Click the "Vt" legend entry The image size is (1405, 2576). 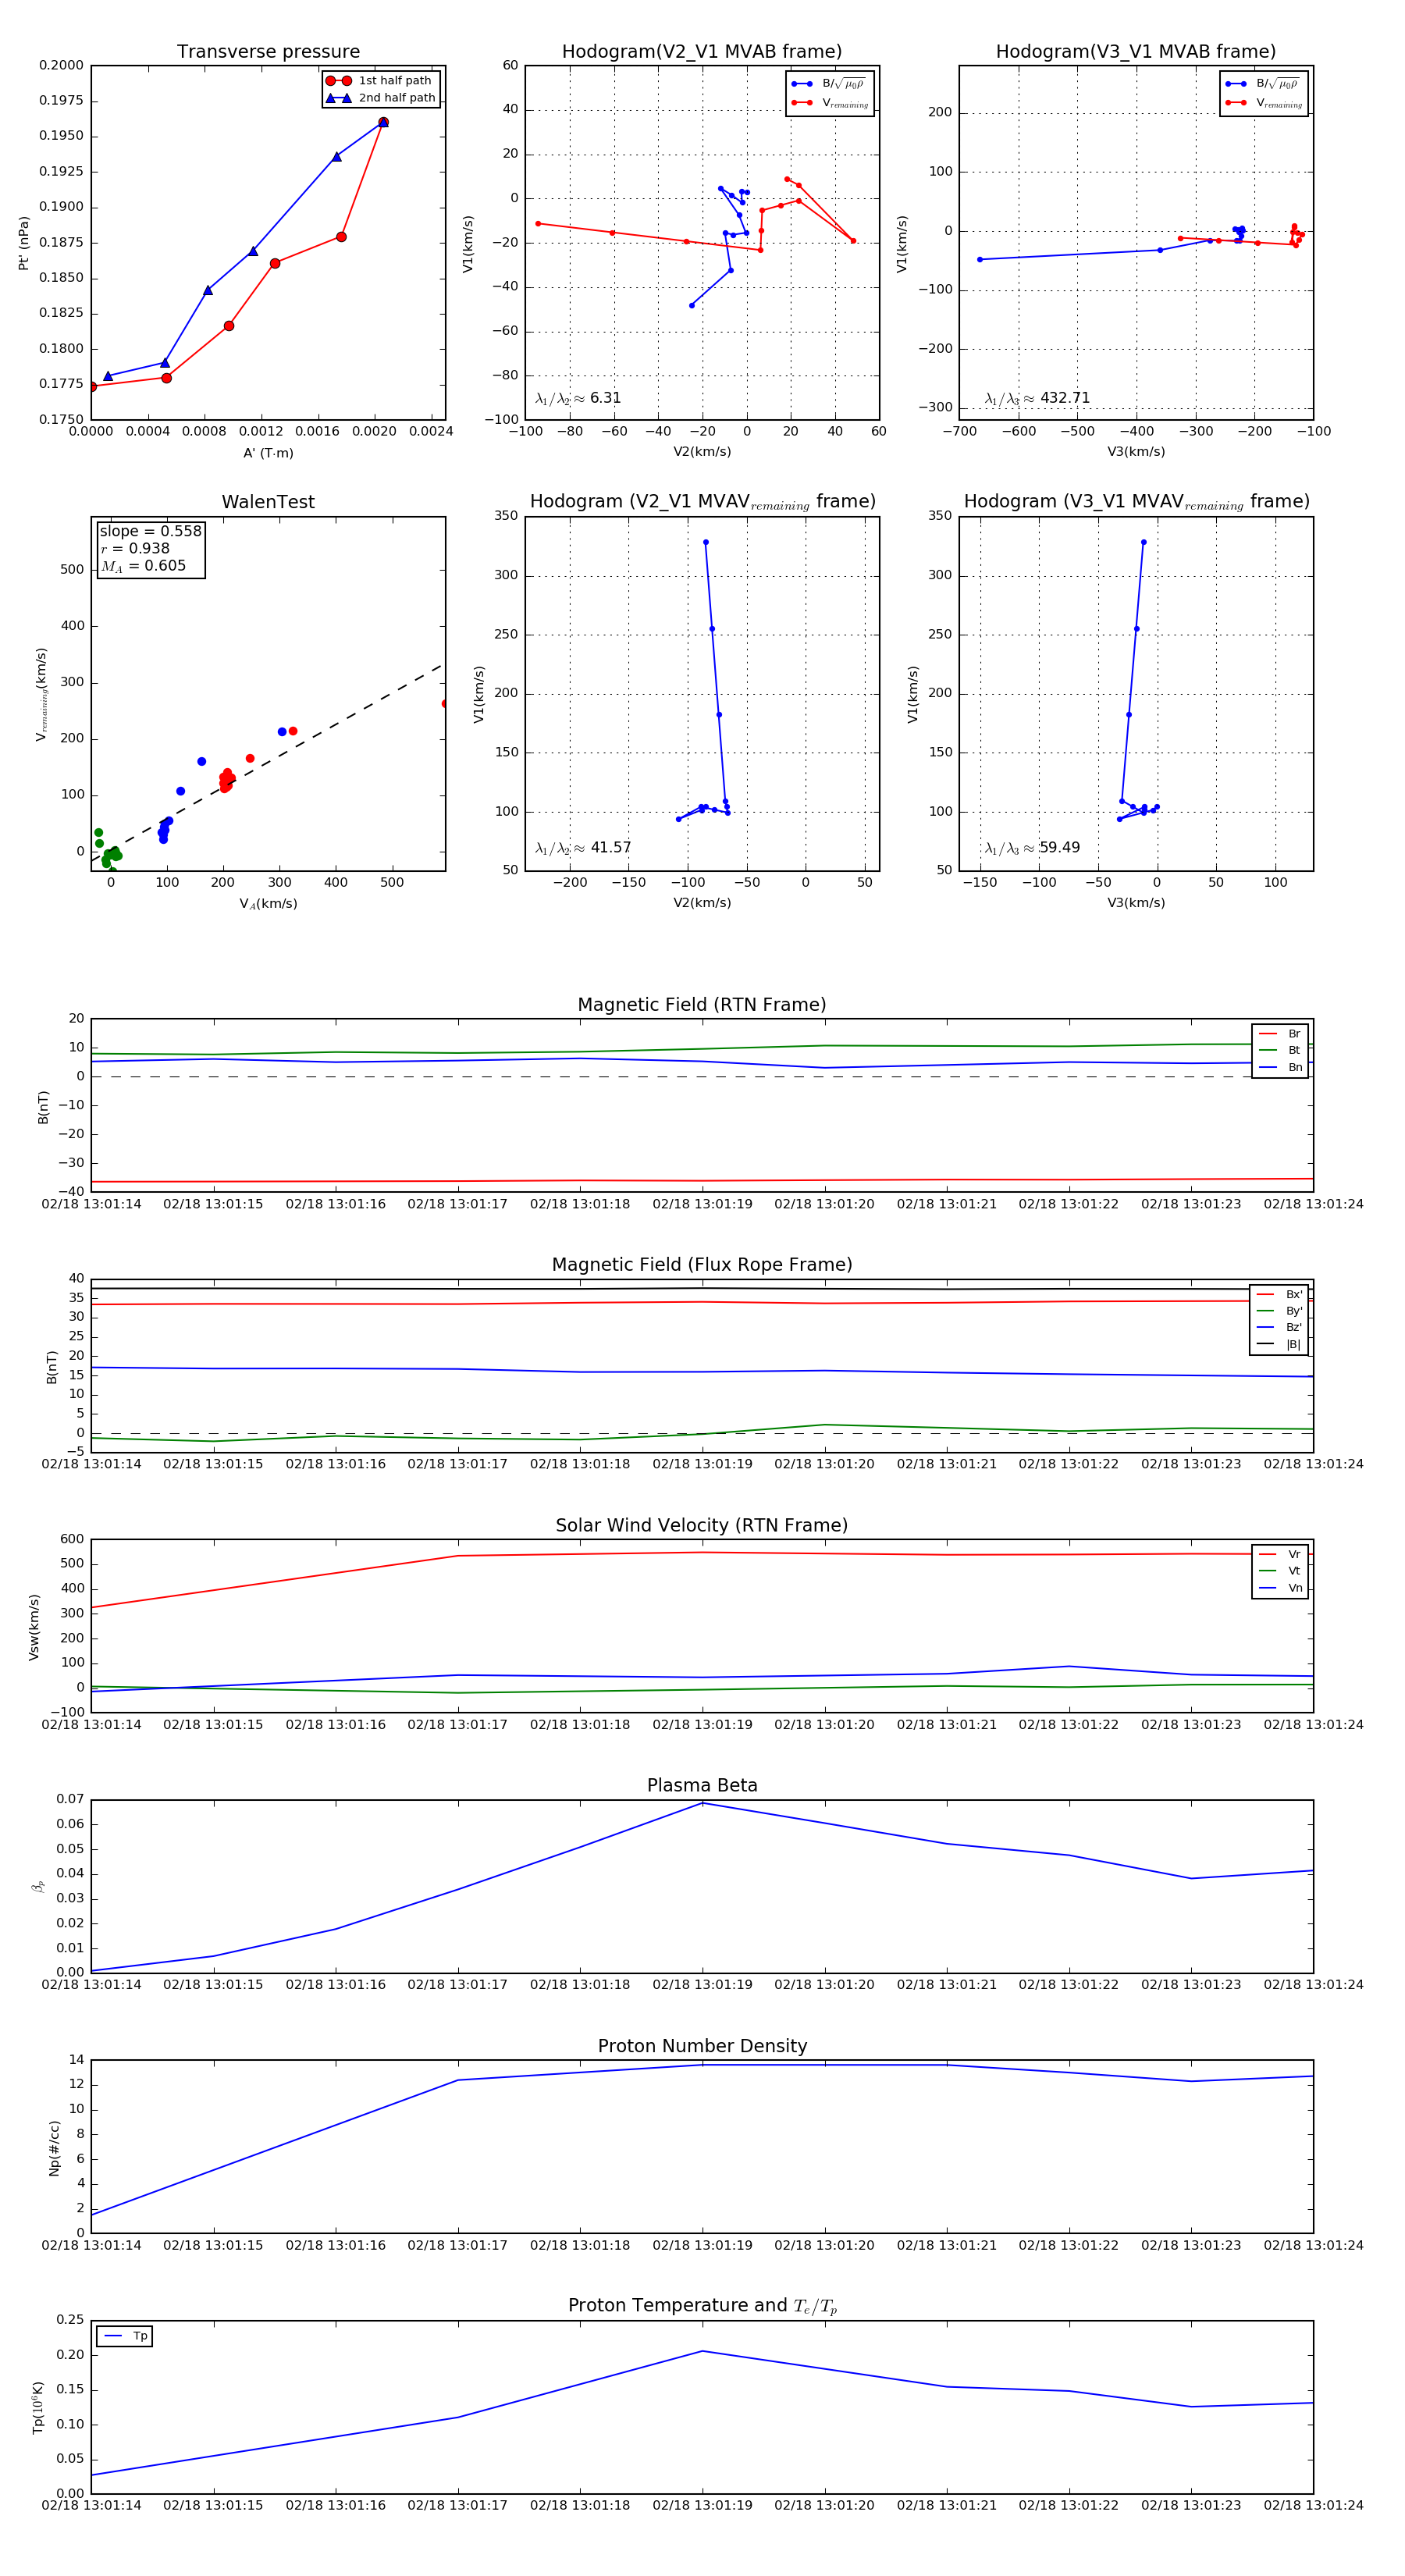tap(1280, 1571)
